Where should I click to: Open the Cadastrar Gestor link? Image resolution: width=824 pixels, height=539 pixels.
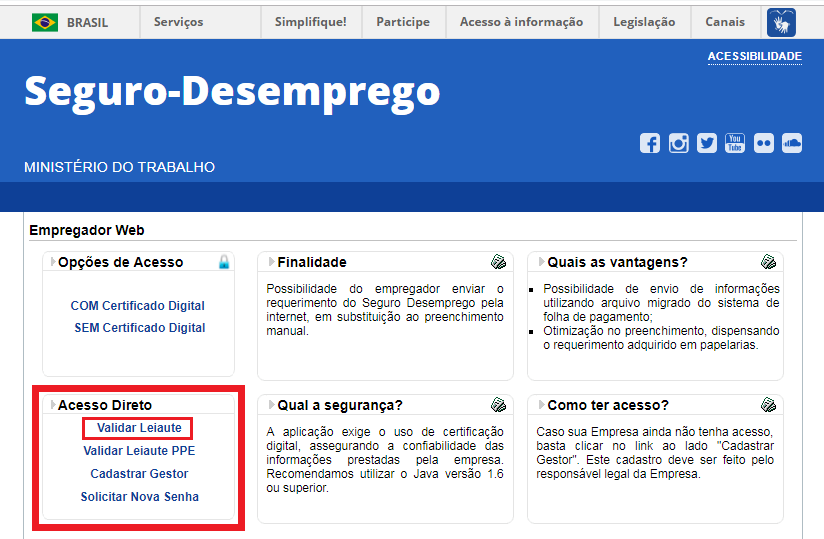[139, 474]
